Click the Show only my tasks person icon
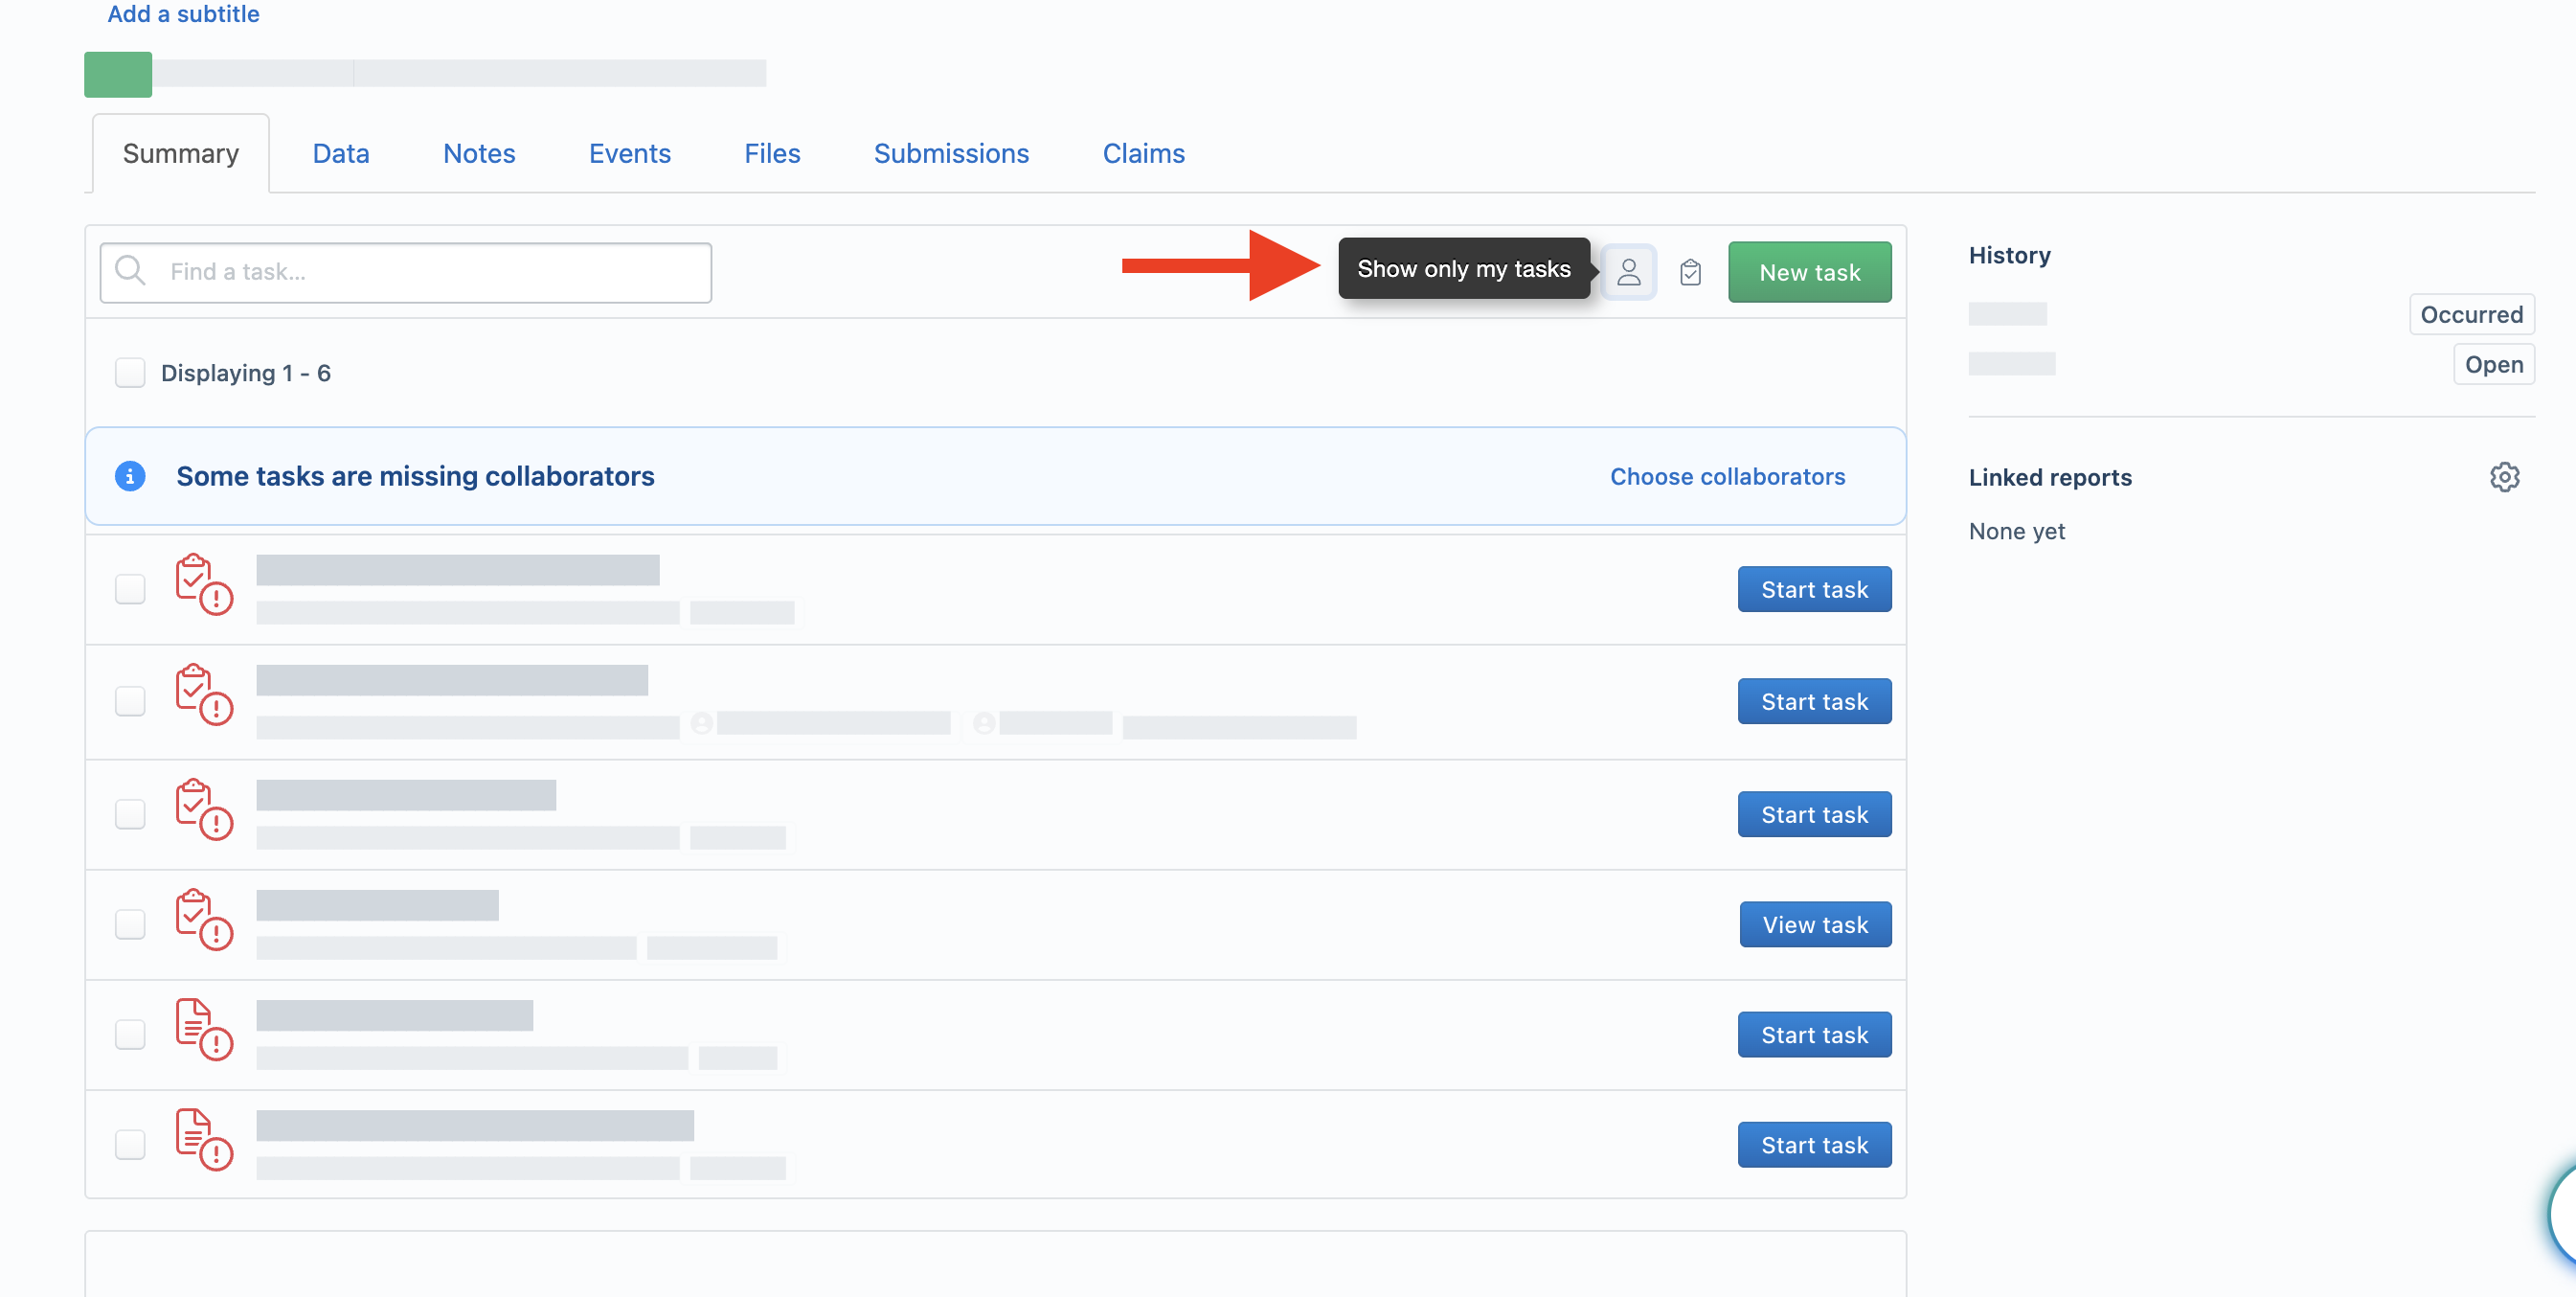 pyautogui.click(x=1628, y=272)
